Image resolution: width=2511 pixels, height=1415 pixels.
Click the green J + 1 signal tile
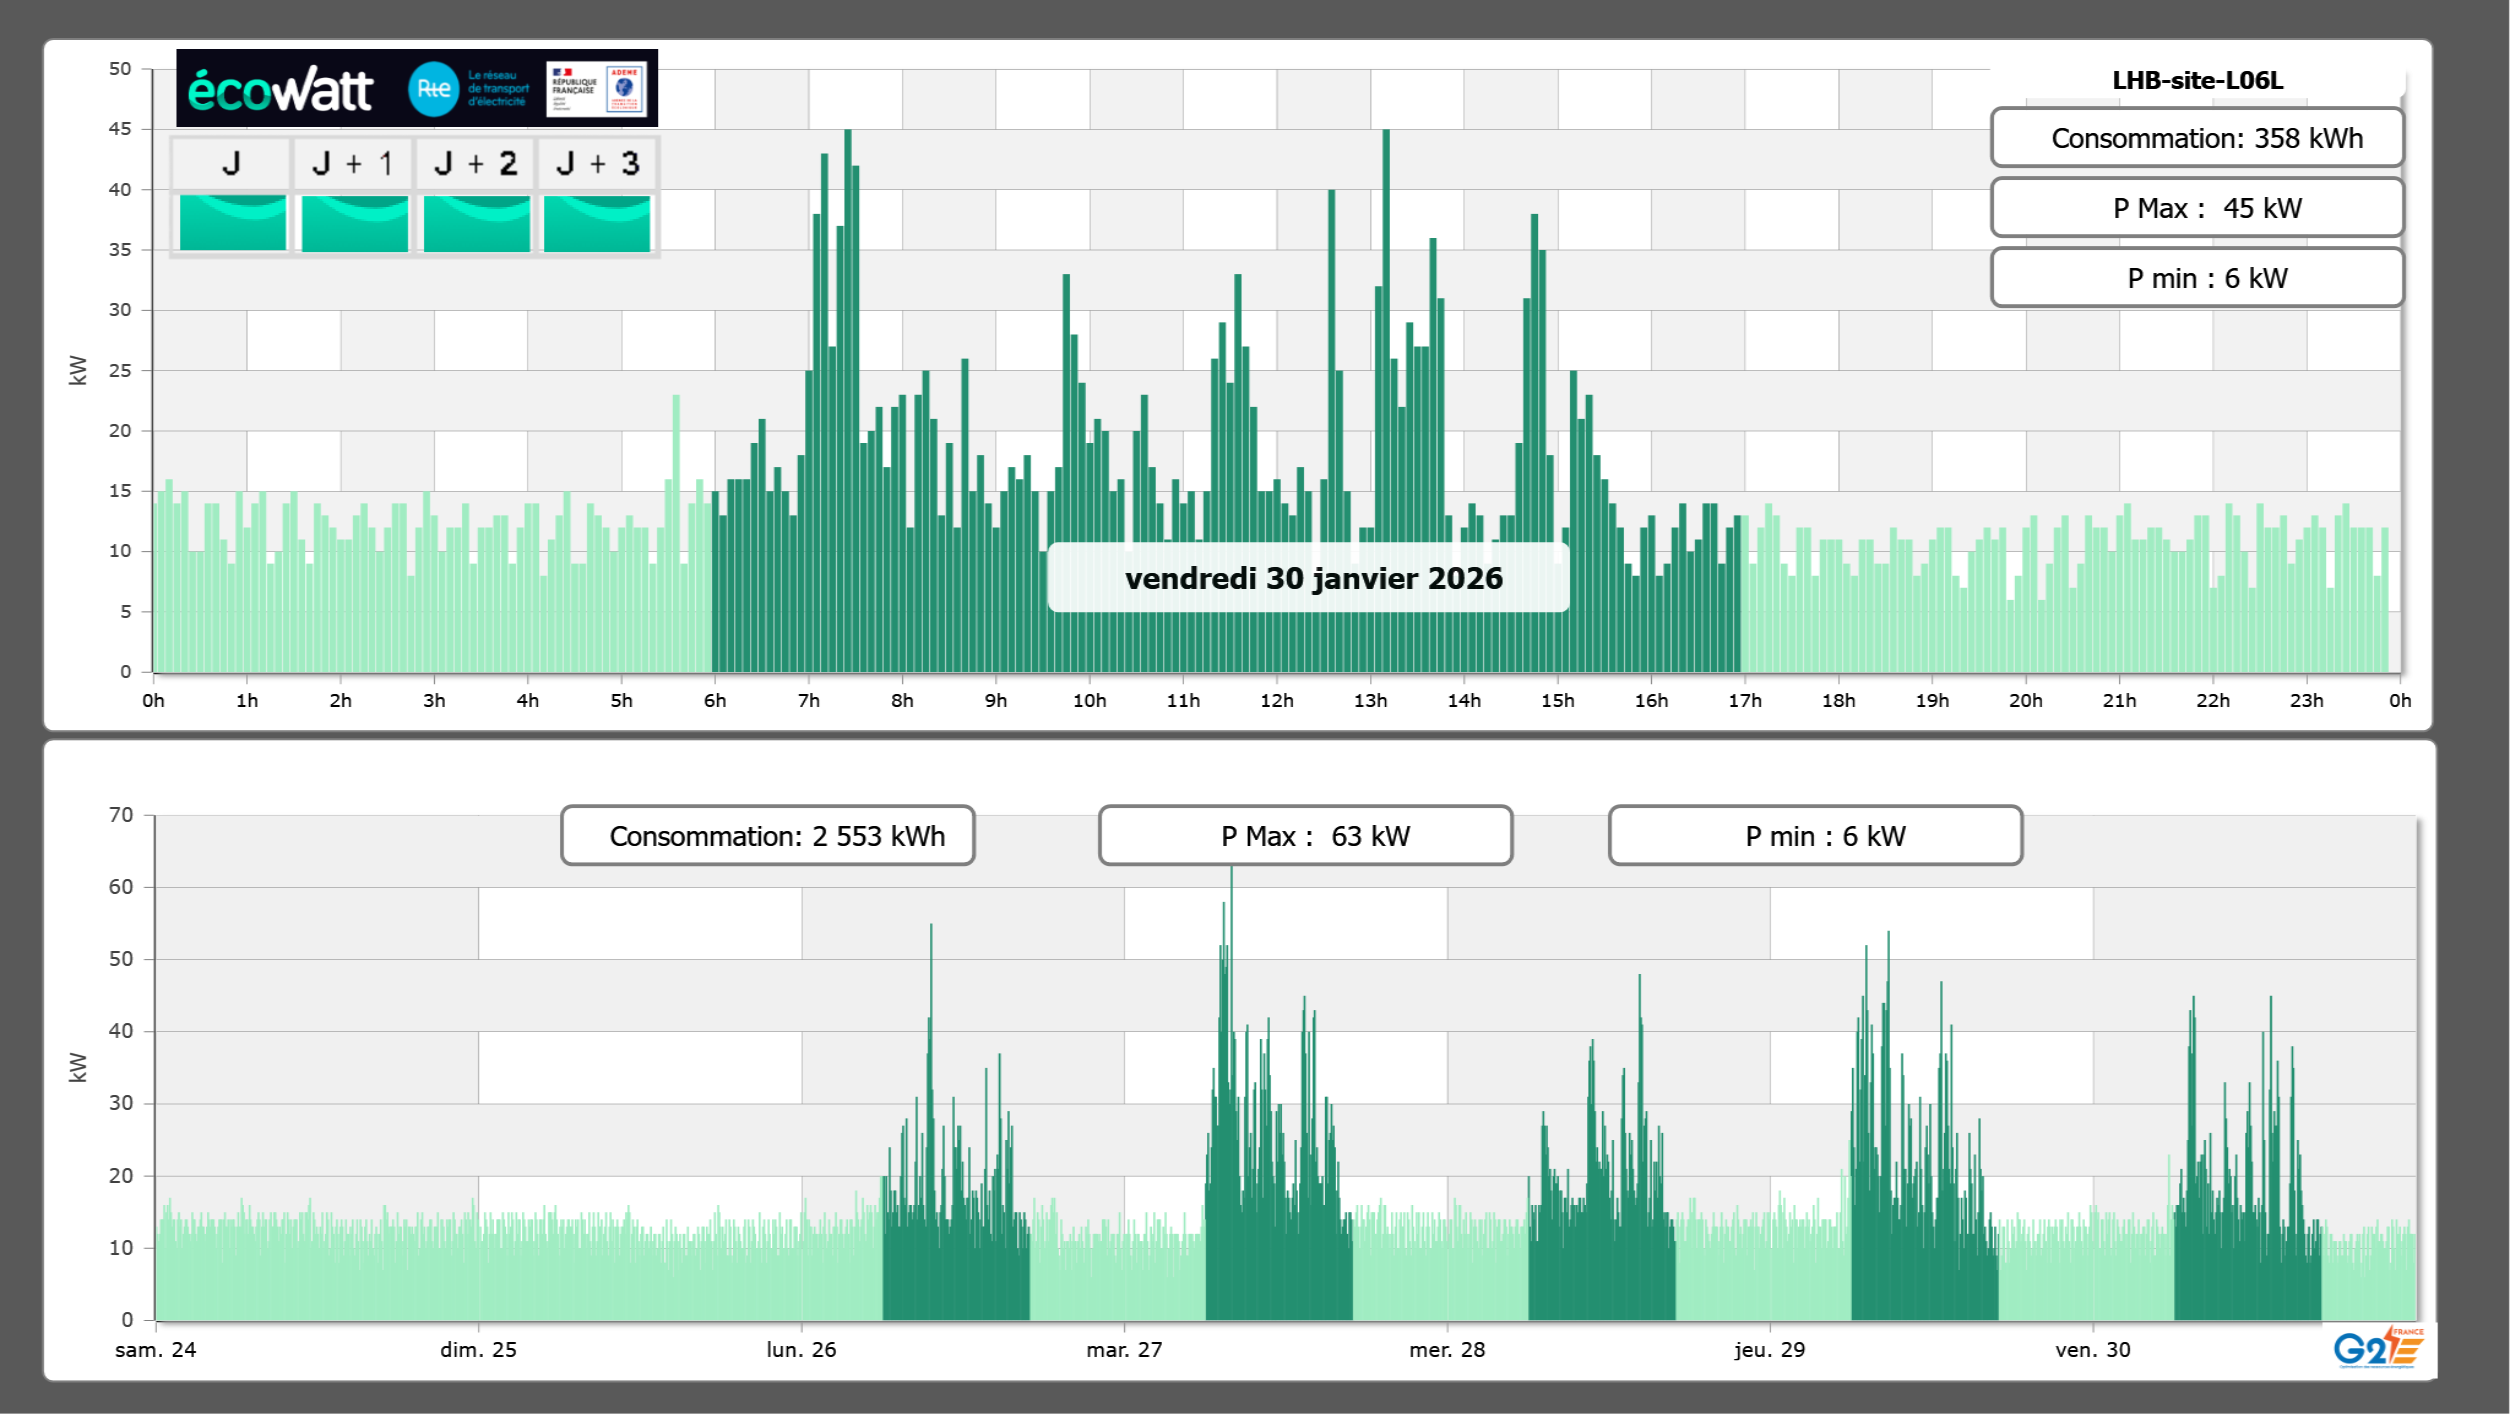coord(354,223)
